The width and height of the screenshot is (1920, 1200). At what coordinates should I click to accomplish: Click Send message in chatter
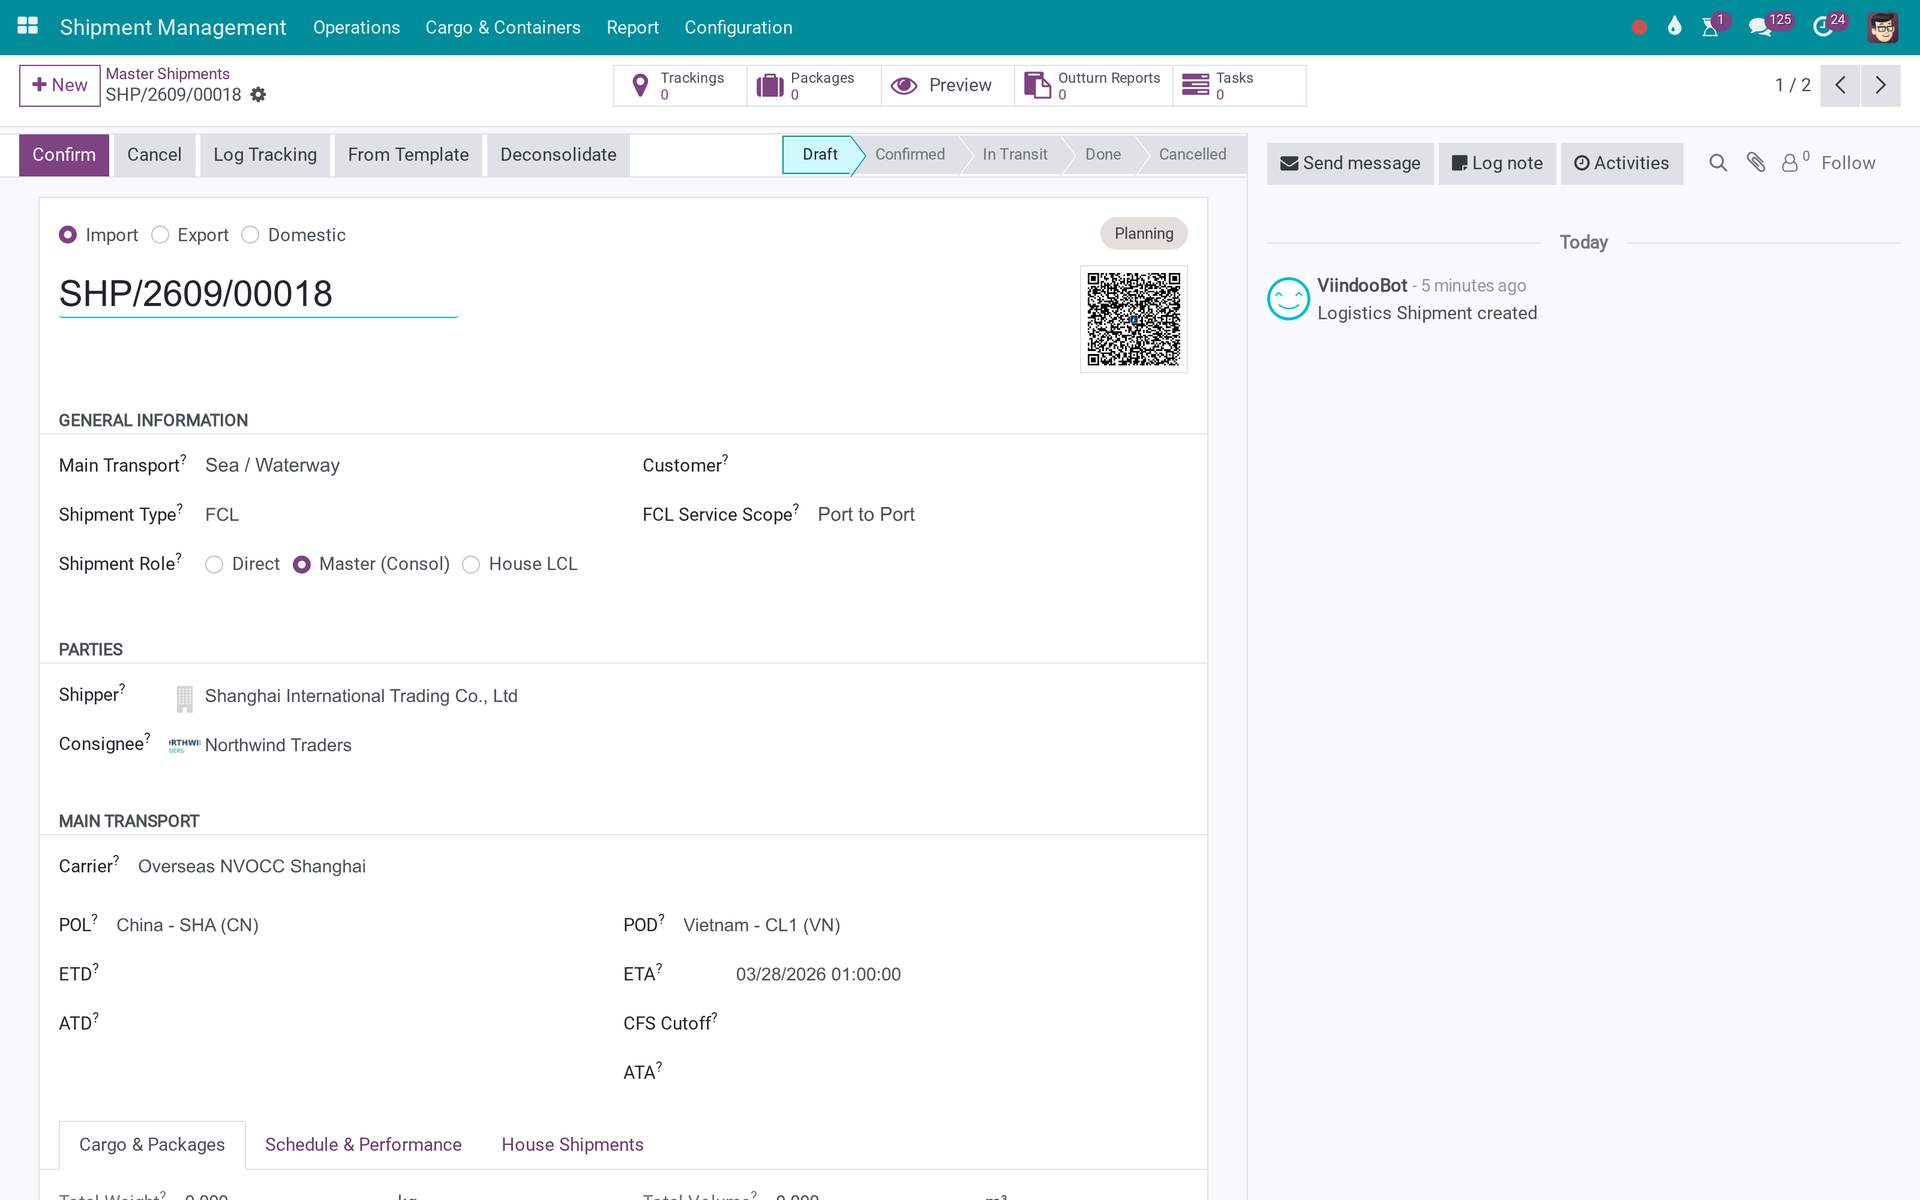pyautogui.click(x=1350, y=163)
